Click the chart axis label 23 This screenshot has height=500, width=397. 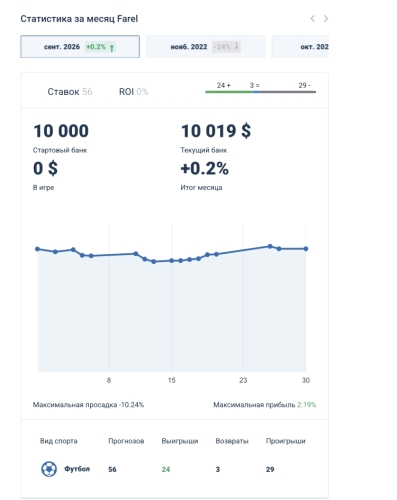(243, 380)
